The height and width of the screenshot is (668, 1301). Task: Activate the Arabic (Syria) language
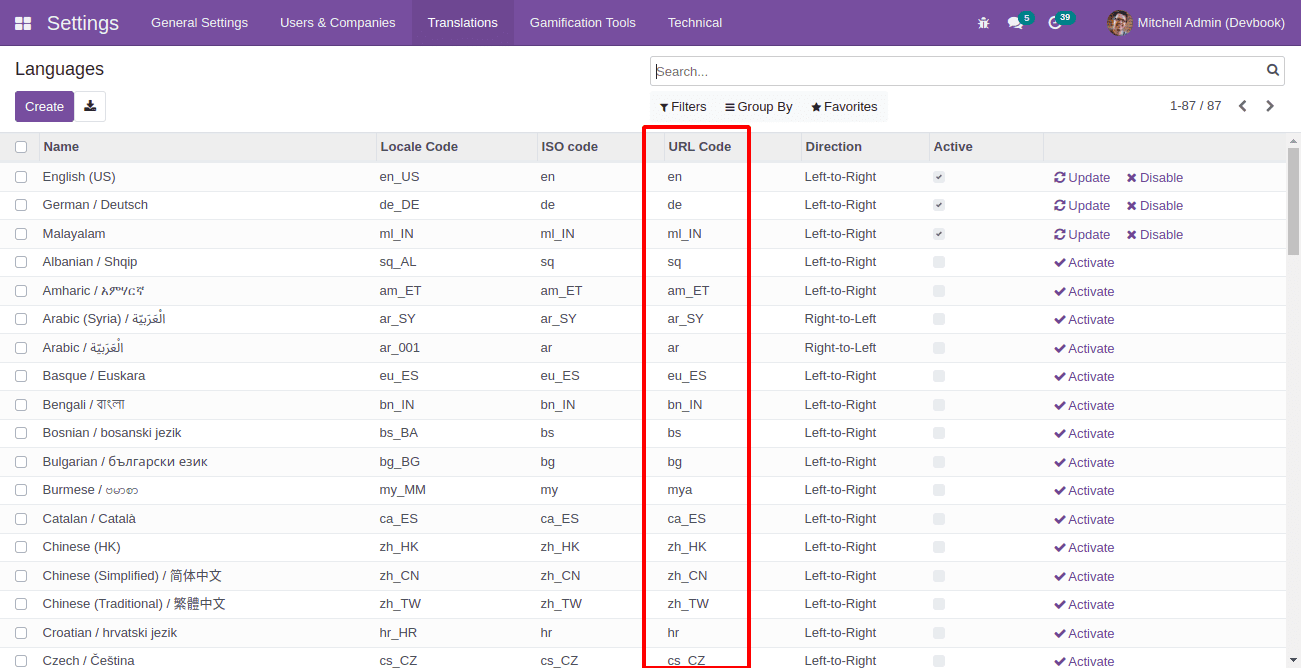coord(1084,319)
